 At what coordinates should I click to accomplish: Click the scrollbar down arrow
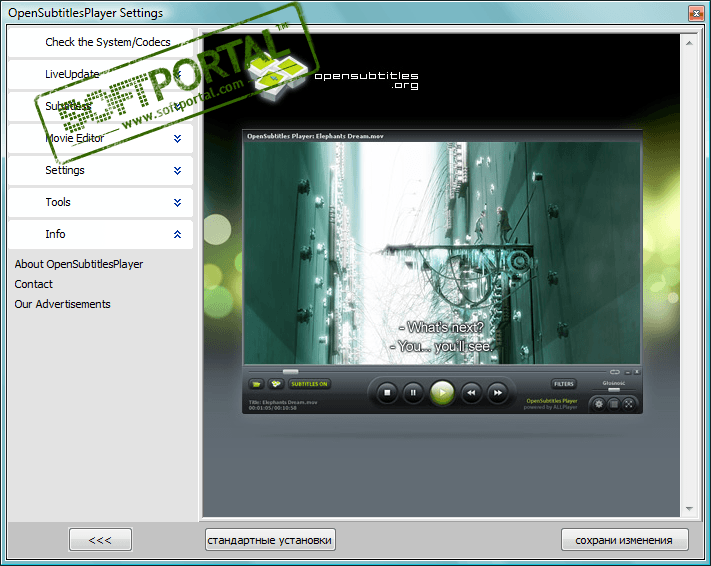click(689, 509)
